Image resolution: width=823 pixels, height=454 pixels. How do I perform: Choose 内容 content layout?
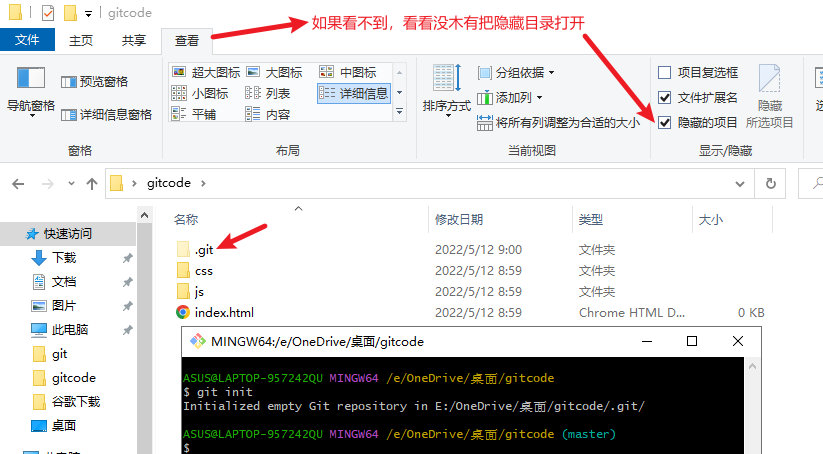[x=268, y=114]
